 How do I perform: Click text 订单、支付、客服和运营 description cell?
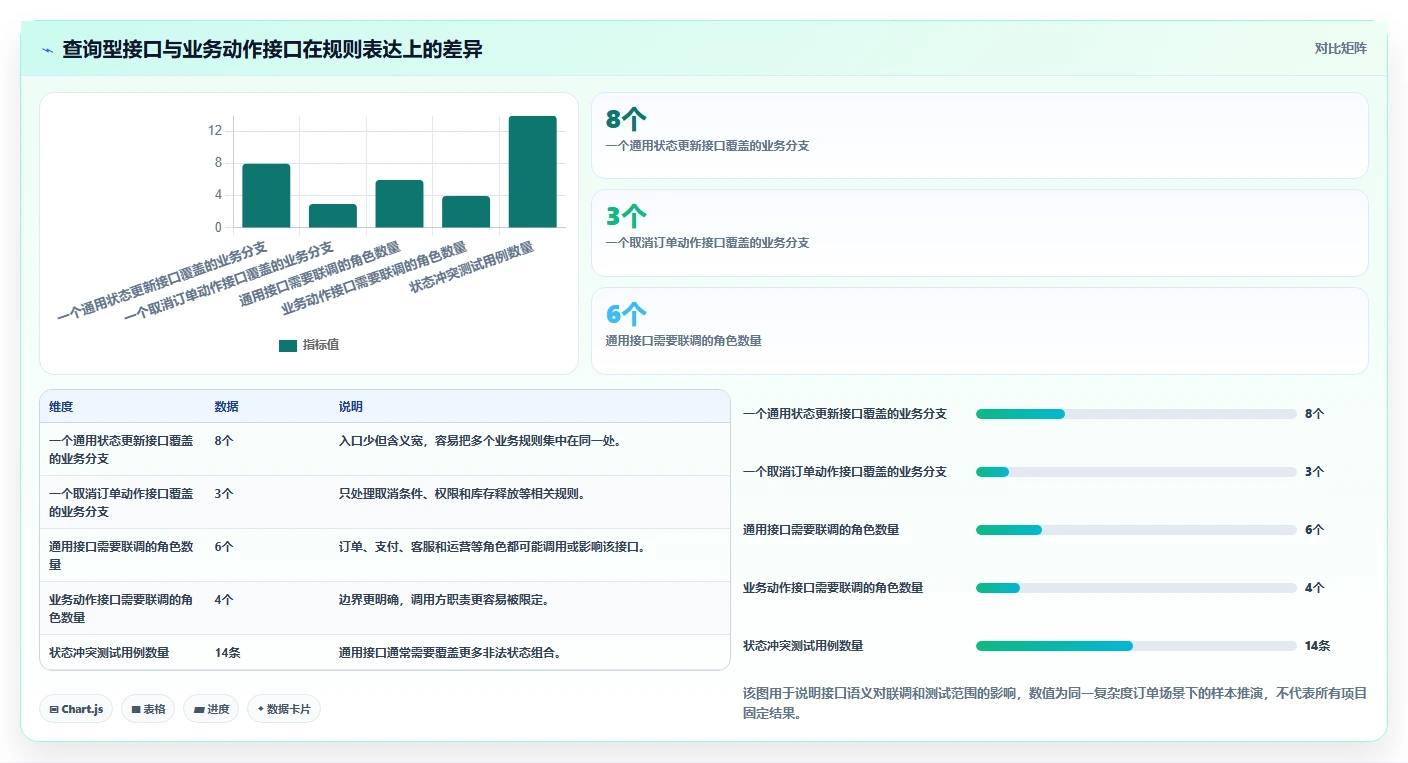coord(492,547)
